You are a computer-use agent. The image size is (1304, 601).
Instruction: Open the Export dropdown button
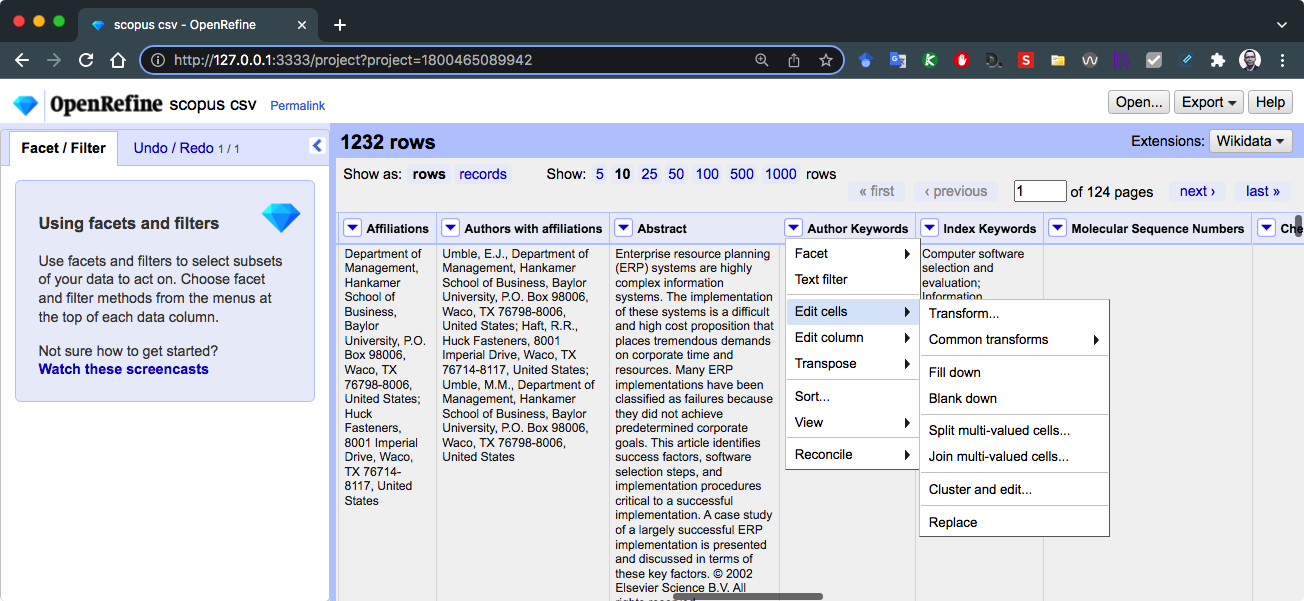tap(1210, 102)
